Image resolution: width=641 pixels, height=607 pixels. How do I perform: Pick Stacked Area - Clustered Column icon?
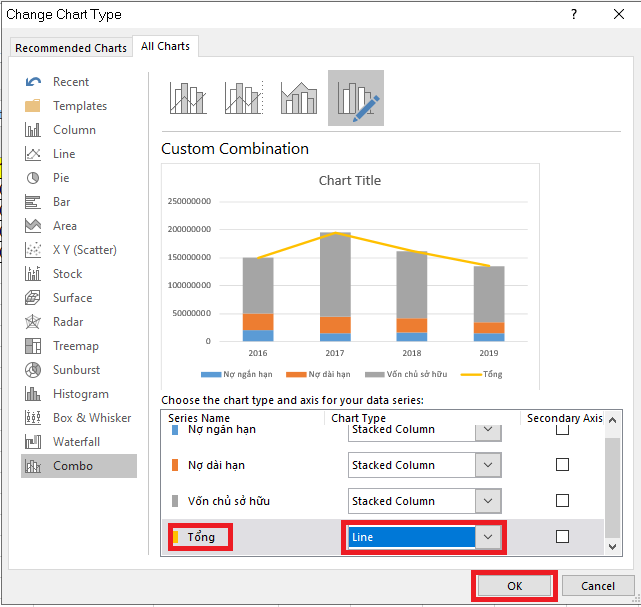point(299,98)
